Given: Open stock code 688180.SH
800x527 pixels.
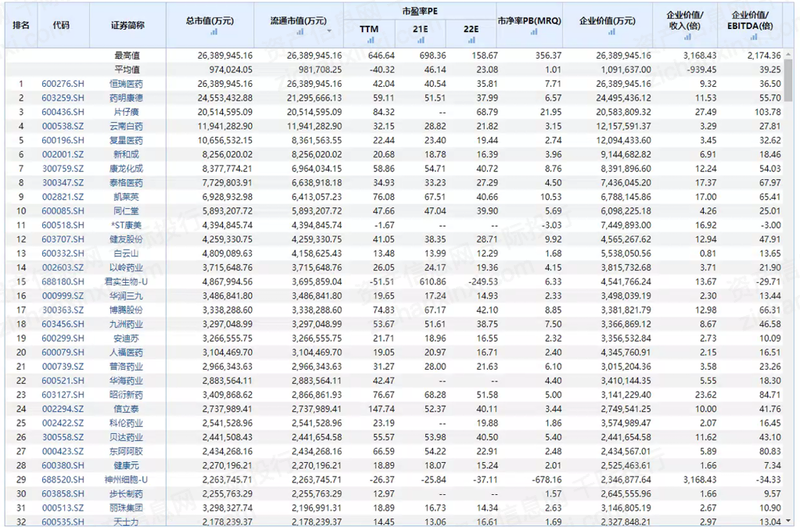Looking at the screenshot, I should click(x=63, y=282).
